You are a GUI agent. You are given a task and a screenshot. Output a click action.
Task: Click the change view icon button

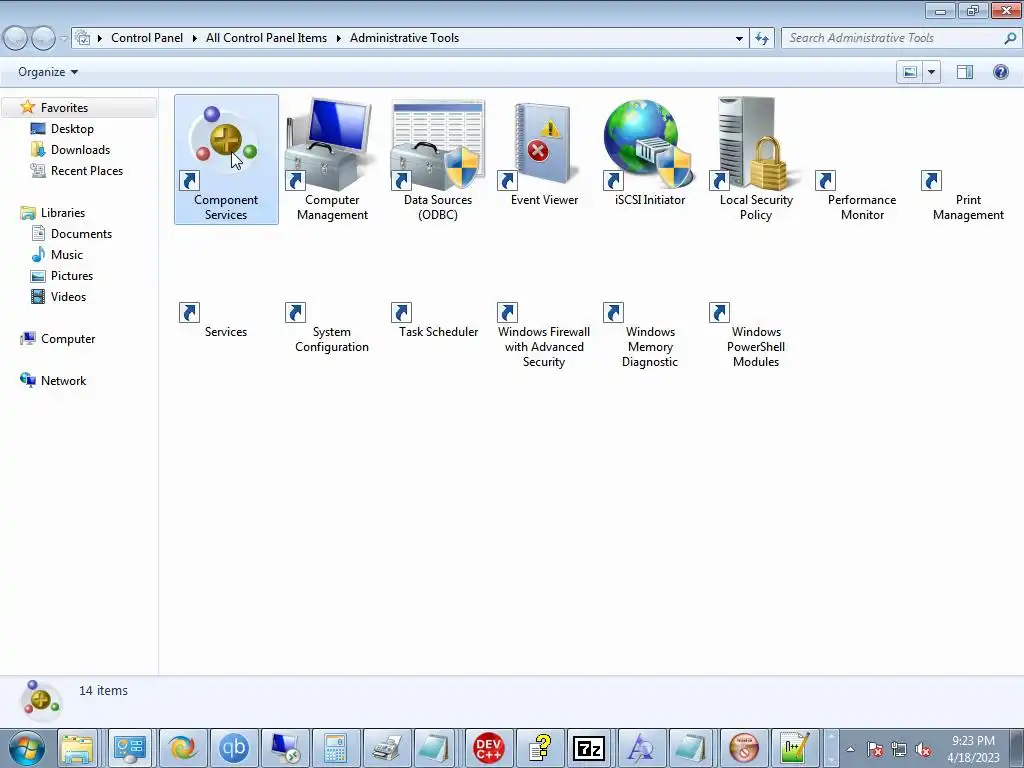[910, 72]
